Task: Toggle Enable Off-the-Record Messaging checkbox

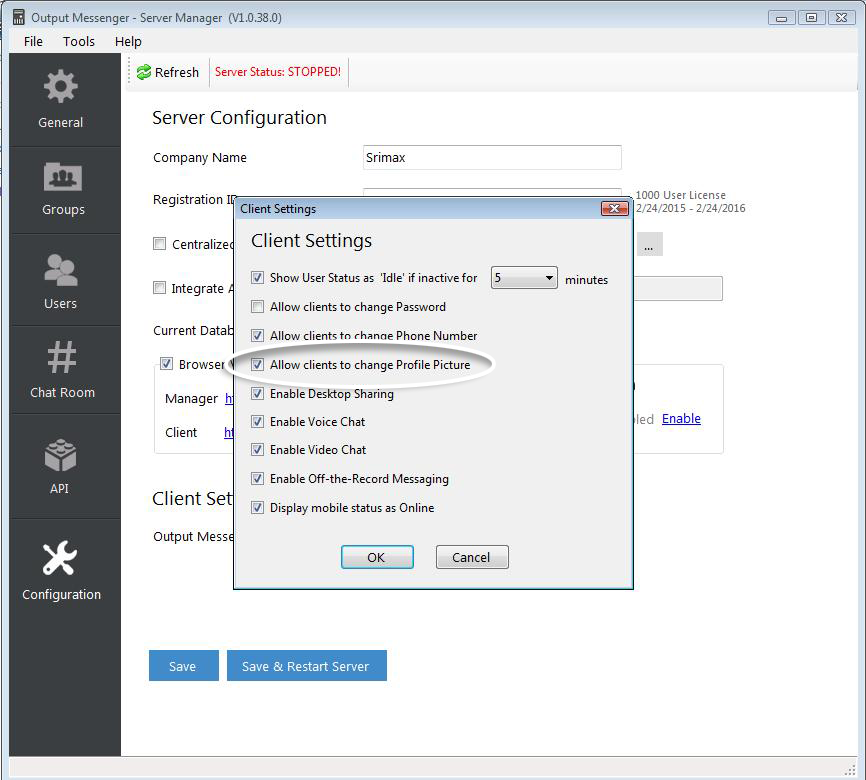Action: pyautogui.click(x=257, y=478)
